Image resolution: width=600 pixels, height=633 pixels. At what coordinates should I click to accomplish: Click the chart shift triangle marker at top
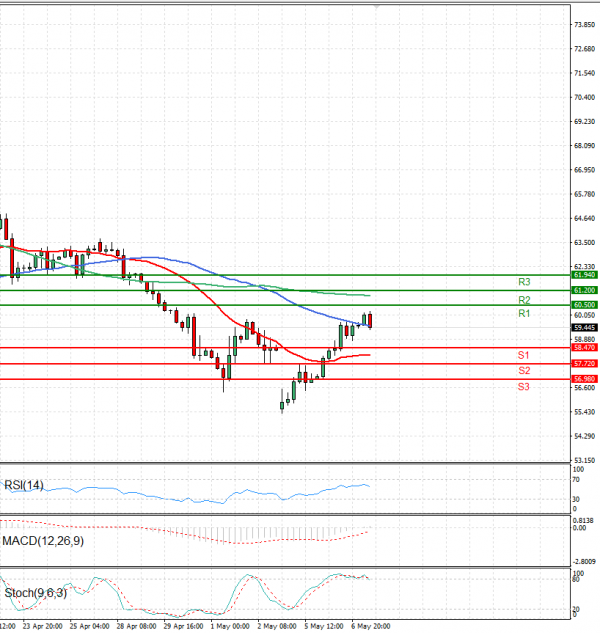click(x=377, y=7)
